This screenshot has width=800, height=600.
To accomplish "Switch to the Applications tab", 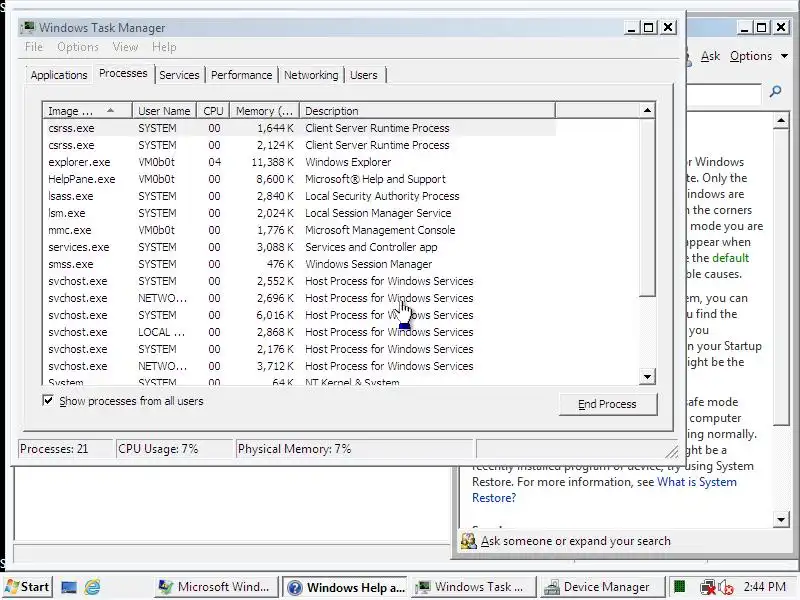I will (x=59, y=75).
